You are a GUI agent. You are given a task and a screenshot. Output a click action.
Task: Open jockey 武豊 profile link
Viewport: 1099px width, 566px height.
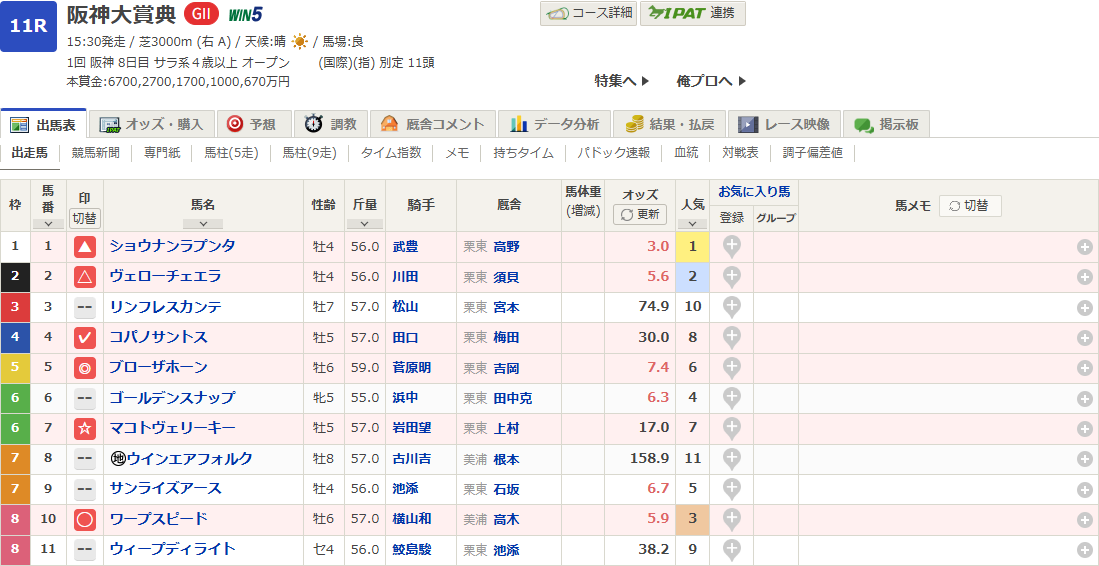pyautogui.click(x=406, y=247)
